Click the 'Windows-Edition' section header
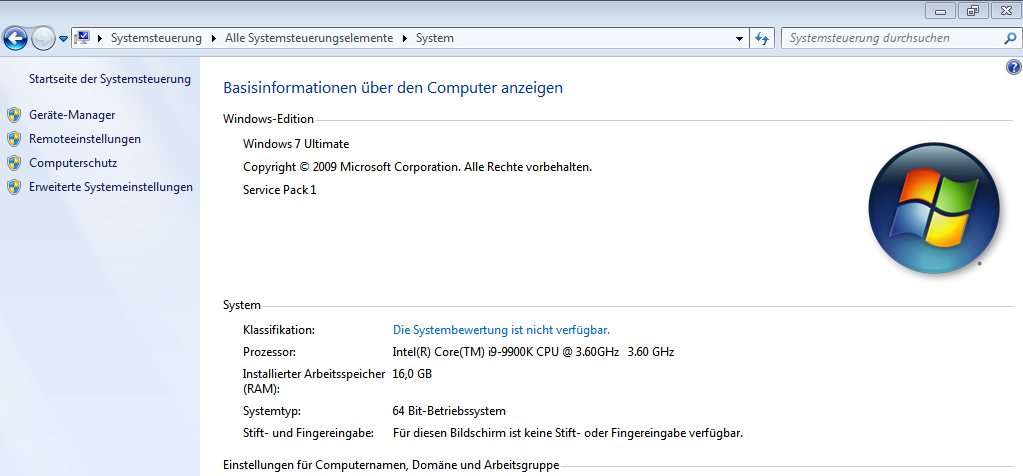 tap(268, 119)
